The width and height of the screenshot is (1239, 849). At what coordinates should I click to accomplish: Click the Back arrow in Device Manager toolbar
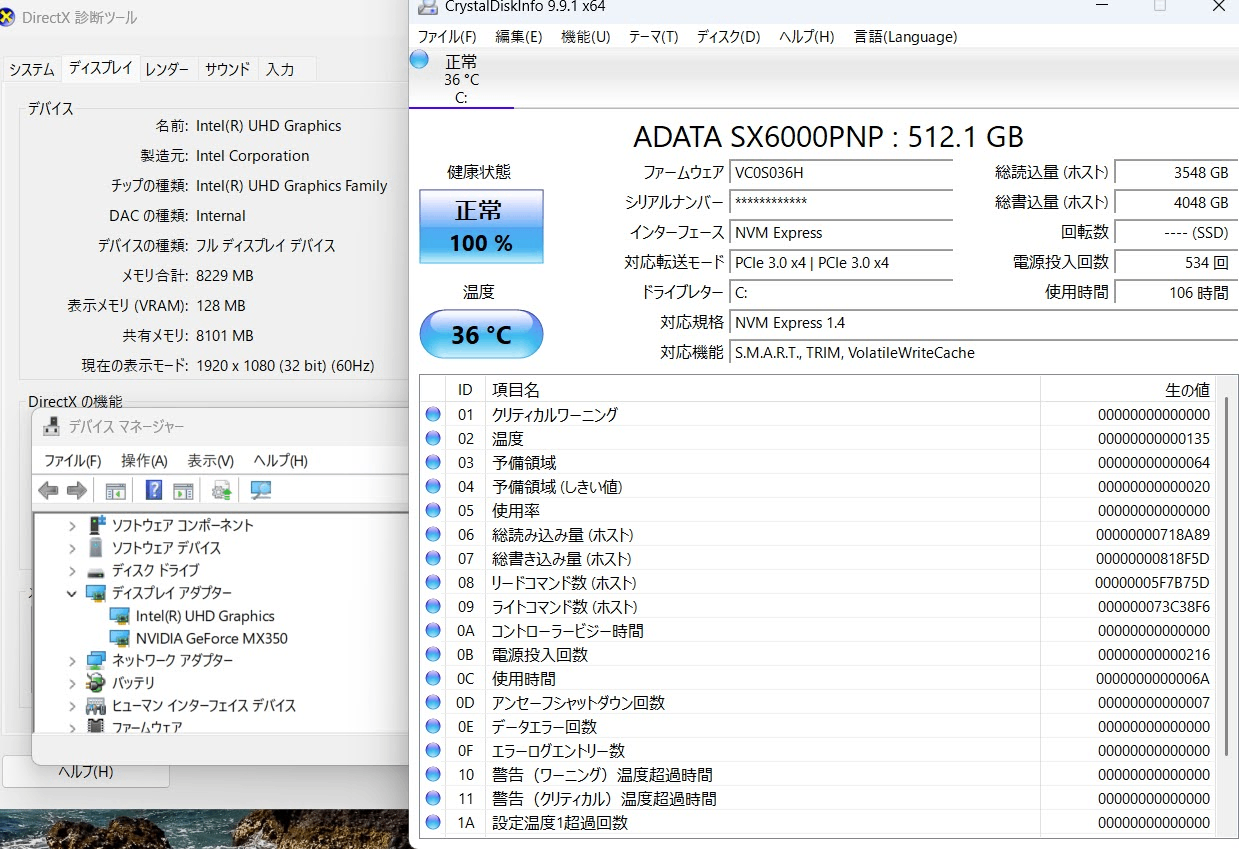pyautogui.click(x=48, y=490)
